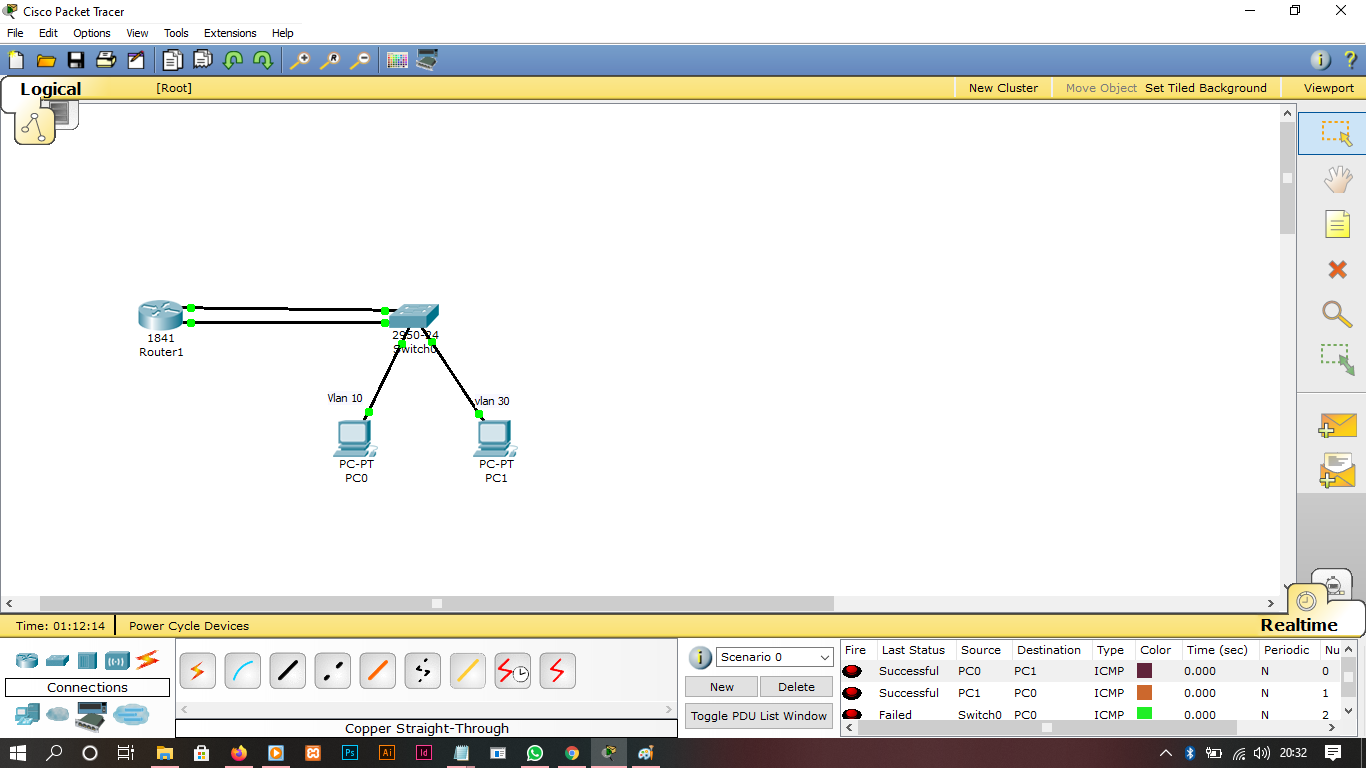Open the Drawing Palette icon

click(x=397, y=60)
